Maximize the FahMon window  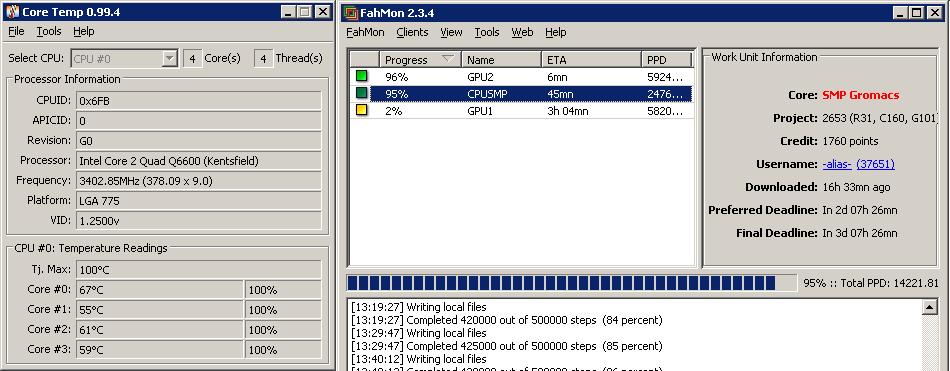click(917, 13)
